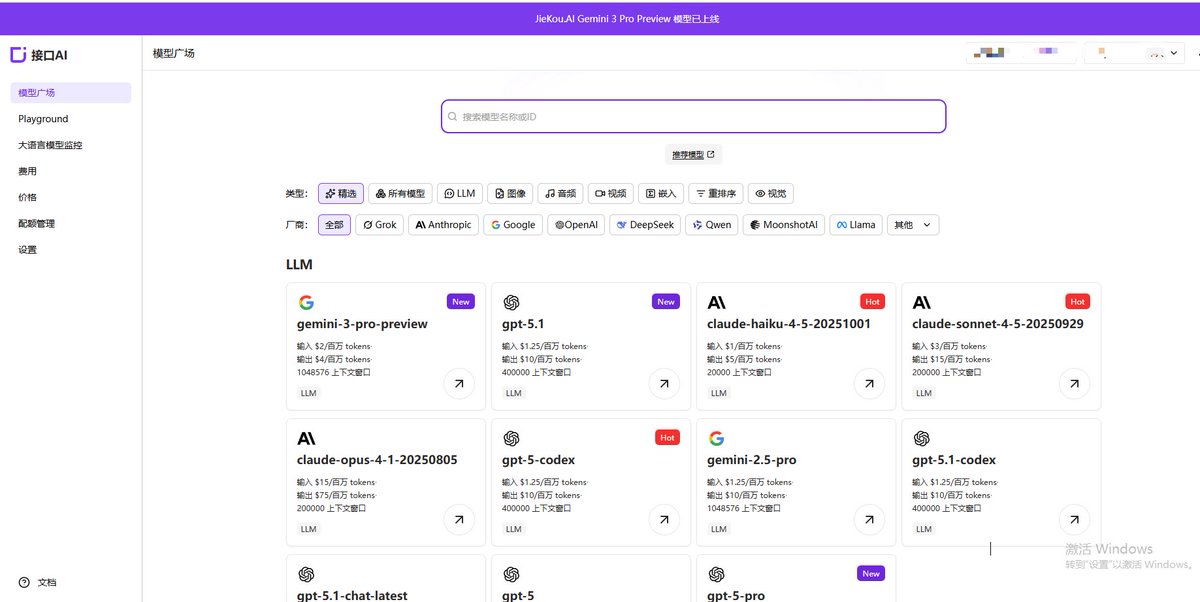Click the LLM tag on gpt-5.1 card
Image resolution: width=1200 pixels, height=602 pixels.
(x=513, y=393)
